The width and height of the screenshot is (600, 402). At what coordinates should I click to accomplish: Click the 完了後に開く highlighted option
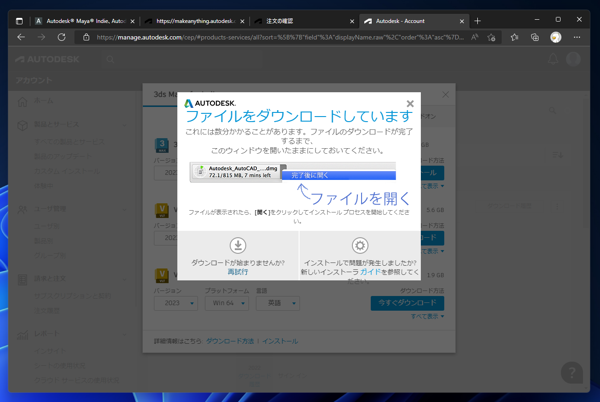(x=339, y=175)
